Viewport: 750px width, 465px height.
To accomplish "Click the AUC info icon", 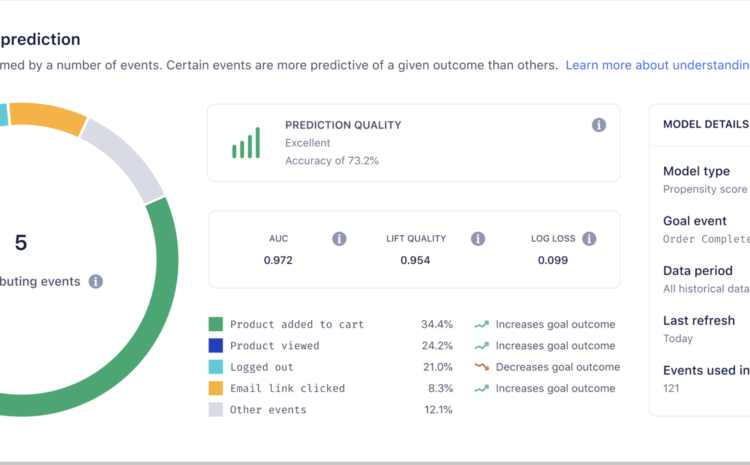I will pyautogui.click(x=339, y=238).
